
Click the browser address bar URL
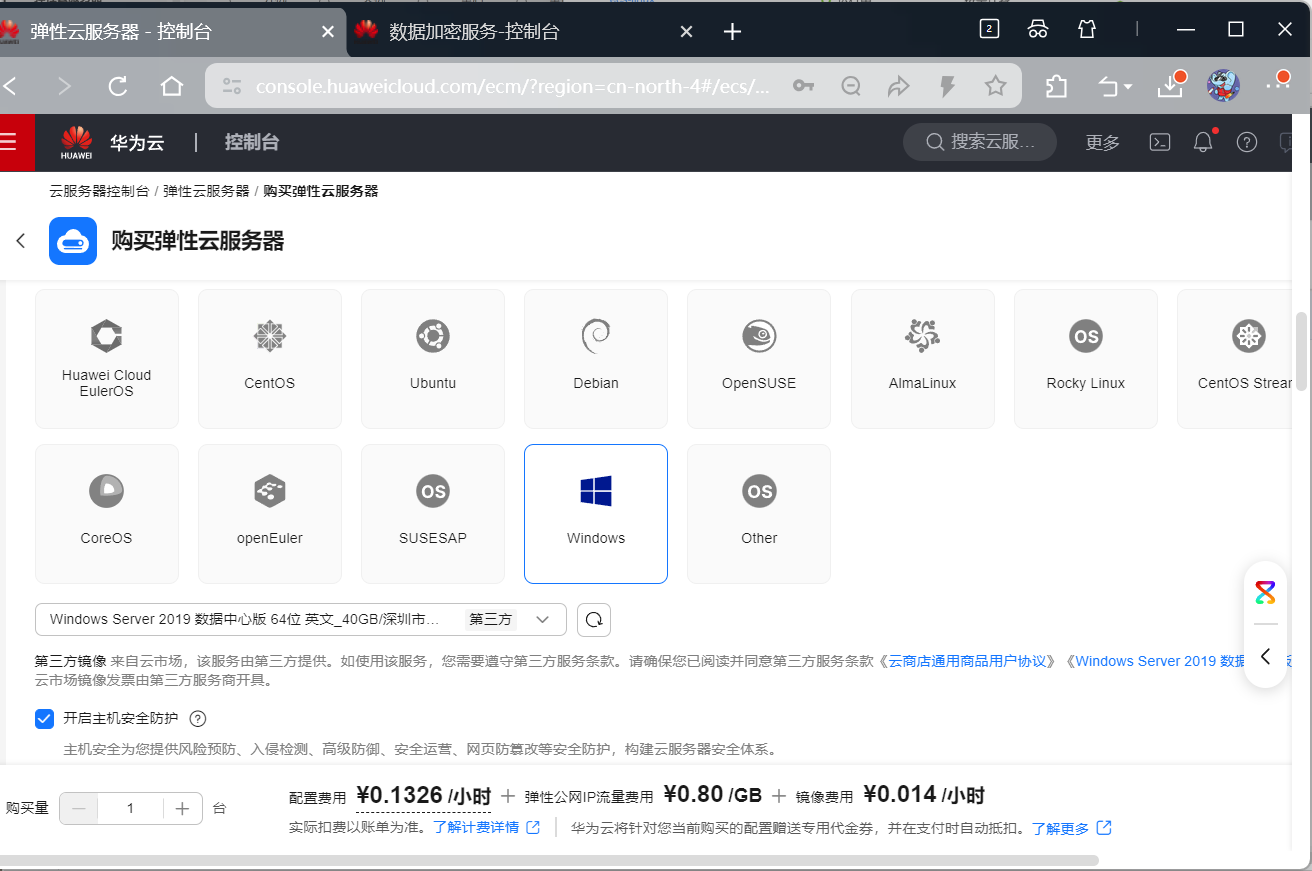pos(513,87)
